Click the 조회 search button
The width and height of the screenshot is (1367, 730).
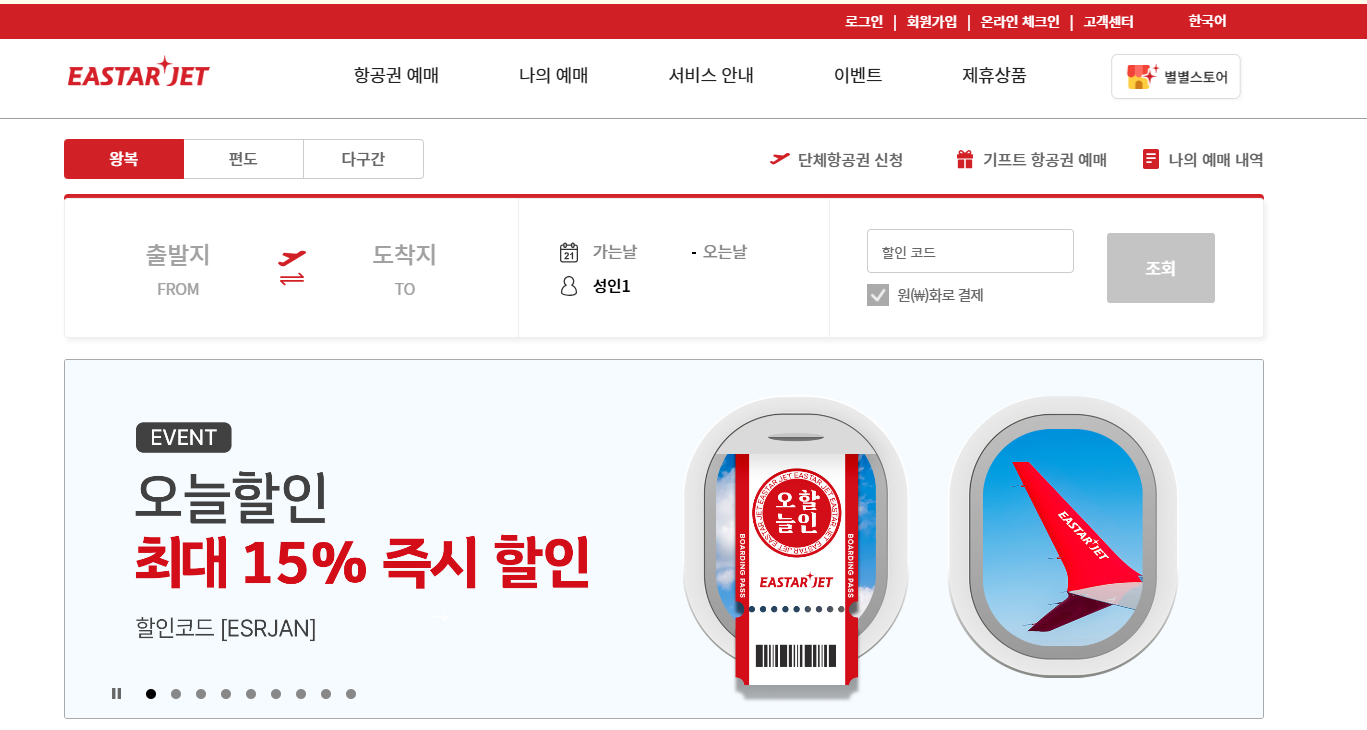click(1161, 268)
